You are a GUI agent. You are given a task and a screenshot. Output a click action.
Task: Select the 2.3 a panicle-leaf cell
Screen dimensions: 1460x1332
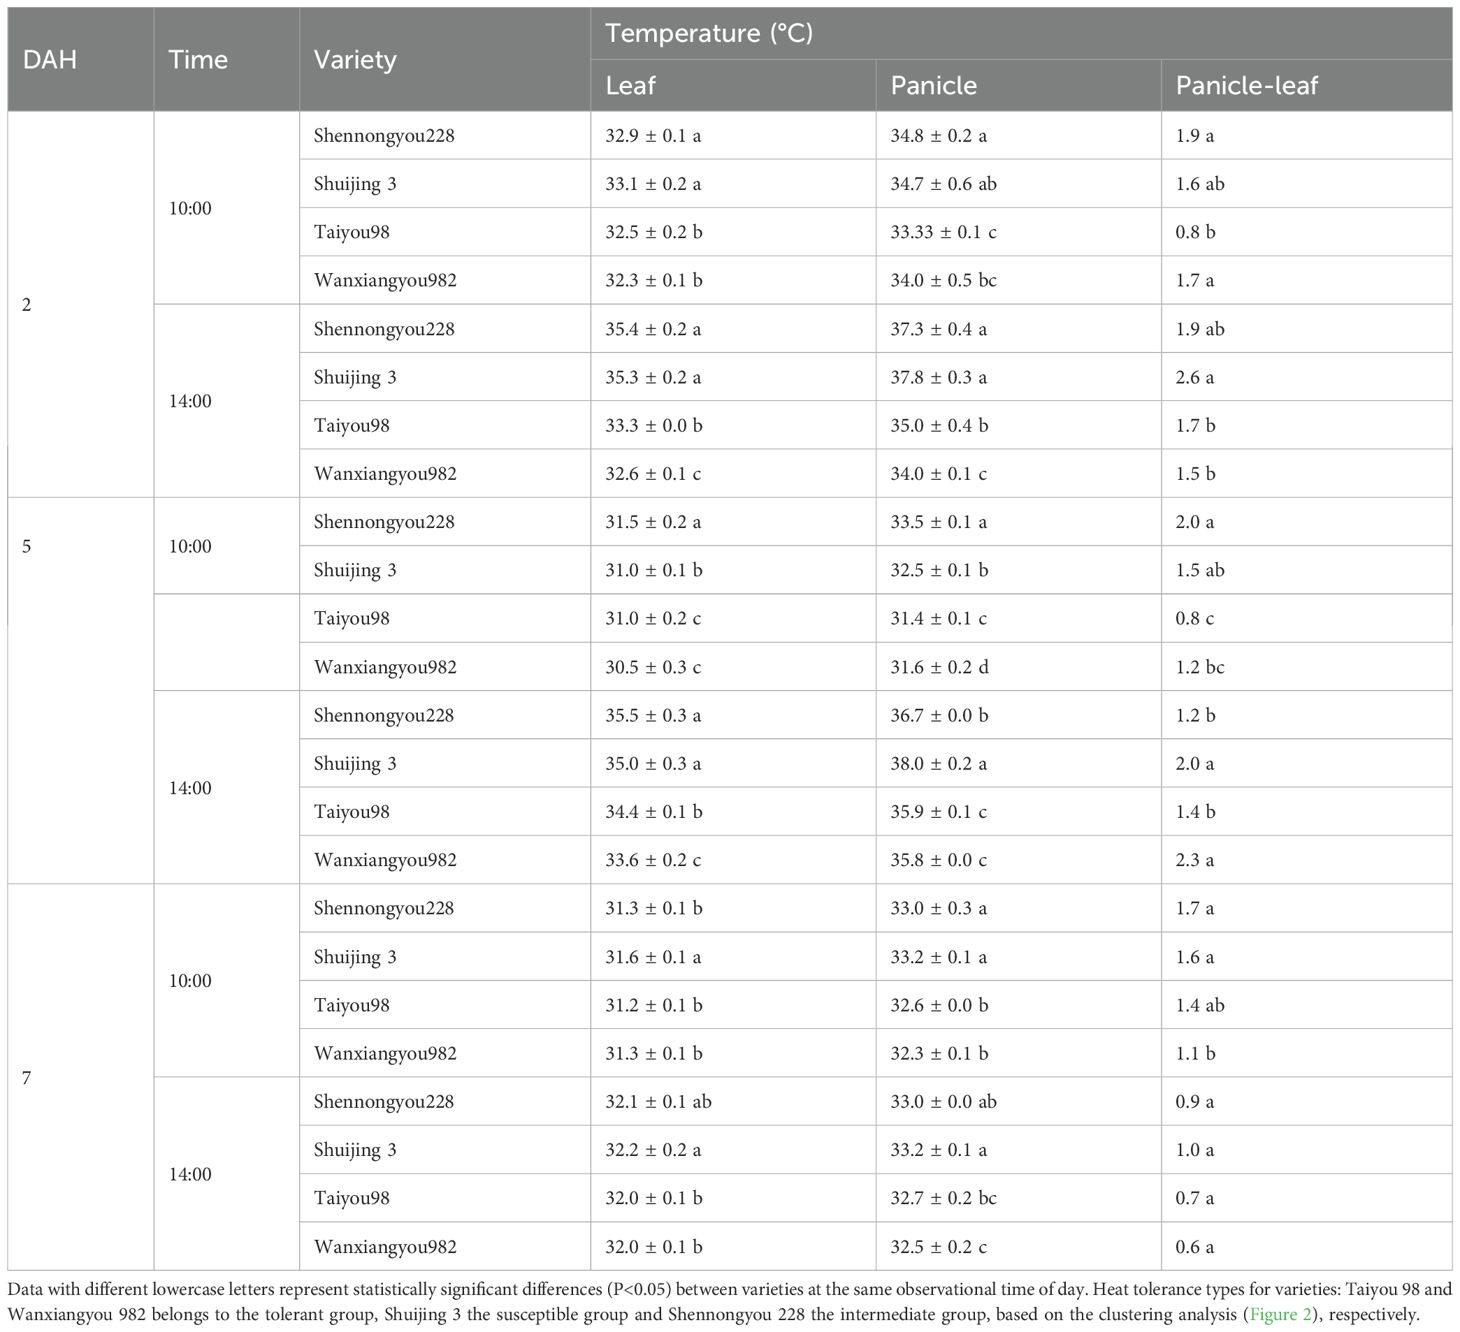point(1195,860)
